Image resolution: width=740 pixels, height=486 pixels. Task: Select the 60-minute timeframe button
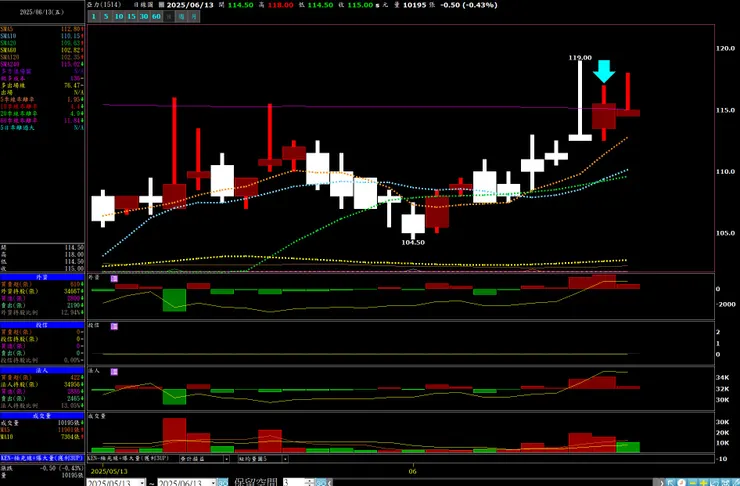(156, 17)
